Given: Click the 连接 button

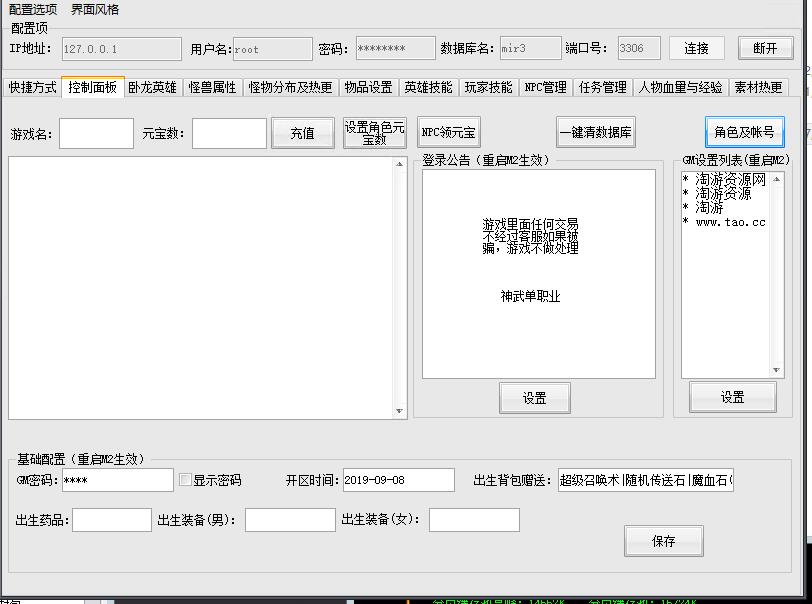Looking at the screenshot, I should [696, 48].
